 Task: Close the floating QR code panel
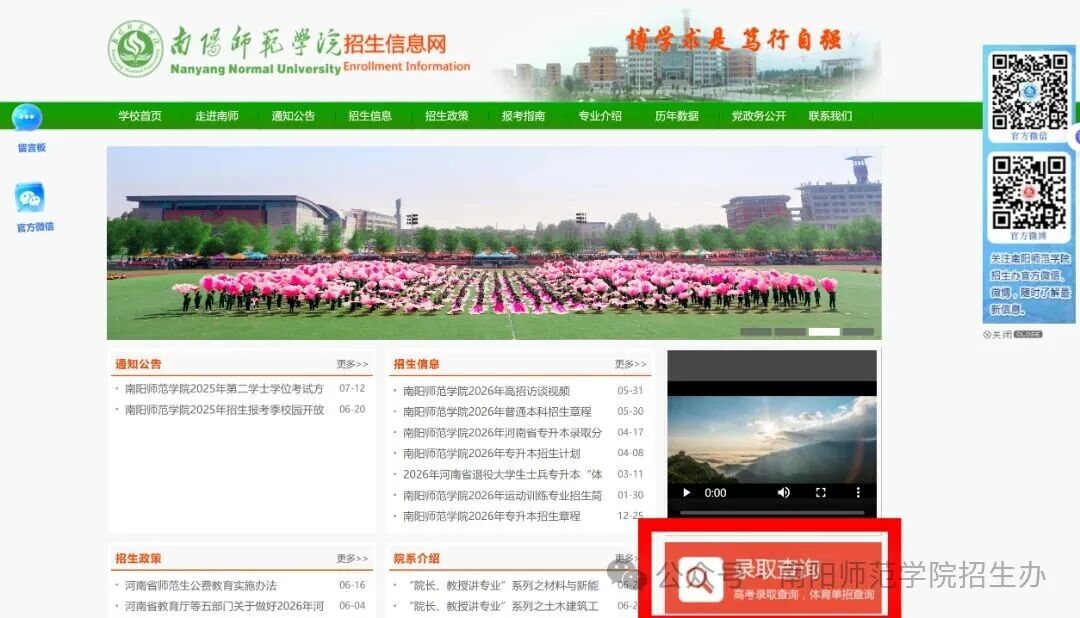click(x=1012, y=334)
